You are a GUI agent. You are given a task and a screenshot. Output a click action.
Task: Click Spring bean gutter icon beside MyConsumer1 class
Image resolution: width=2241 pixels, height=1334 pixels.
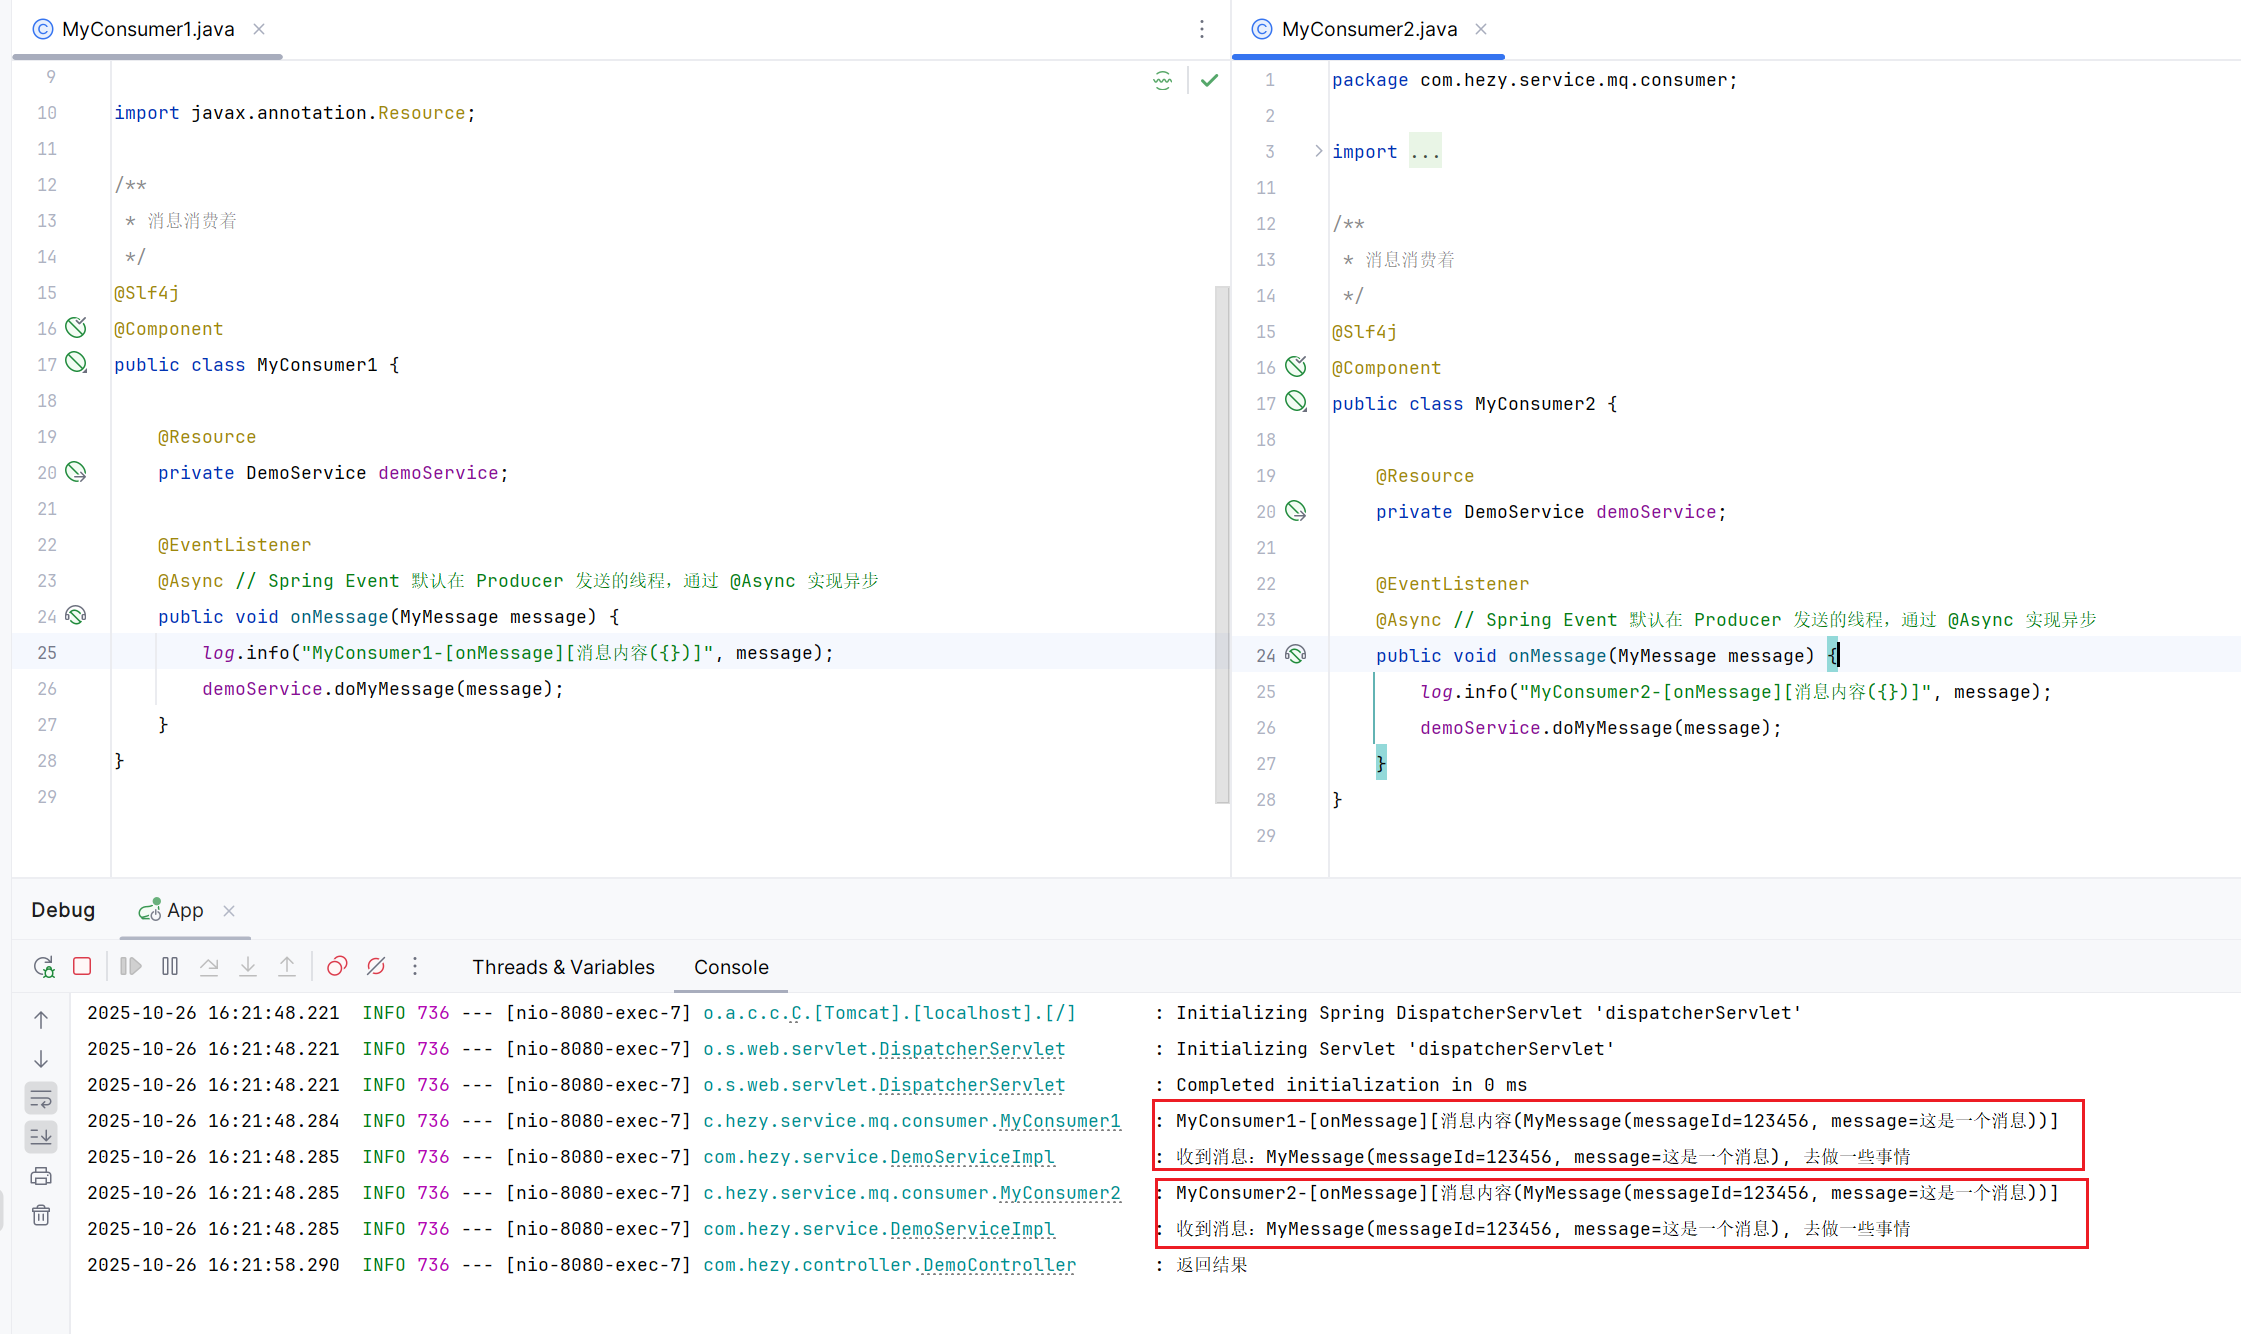(x=77, y=363)
